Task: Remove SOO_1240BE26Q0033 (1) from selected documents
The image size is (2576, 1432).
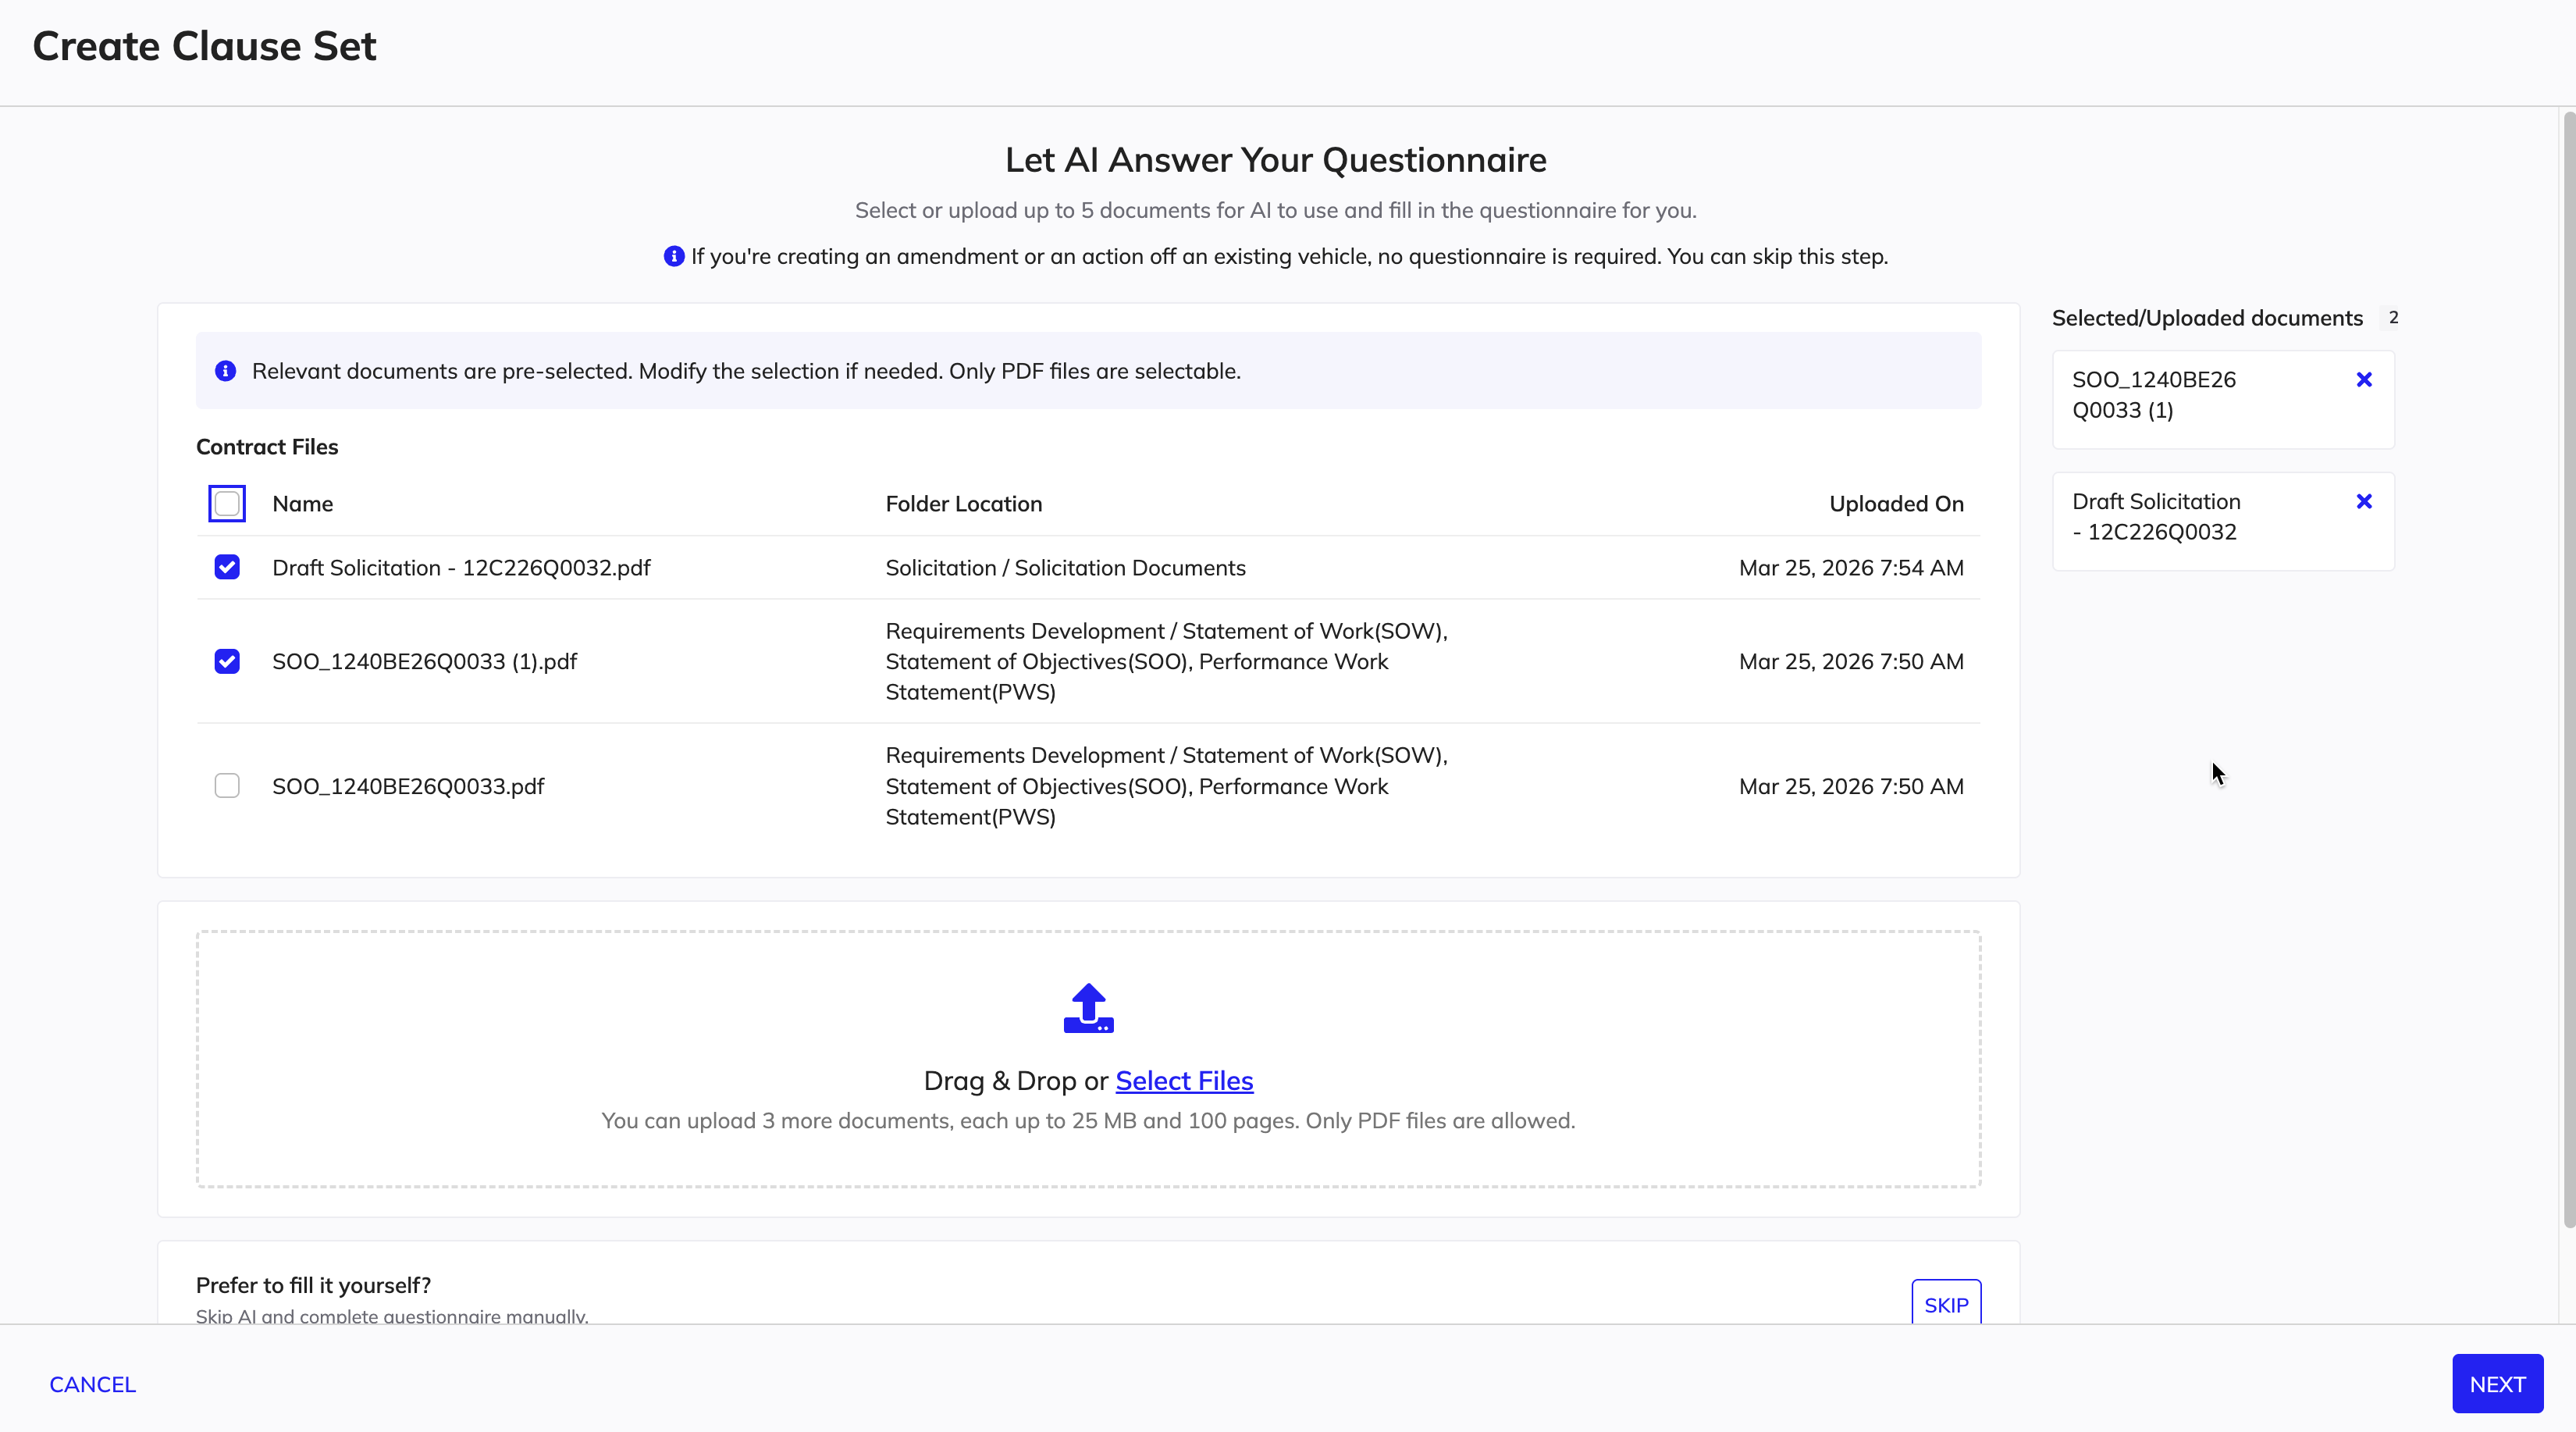Action: [x=2364, y=380]
